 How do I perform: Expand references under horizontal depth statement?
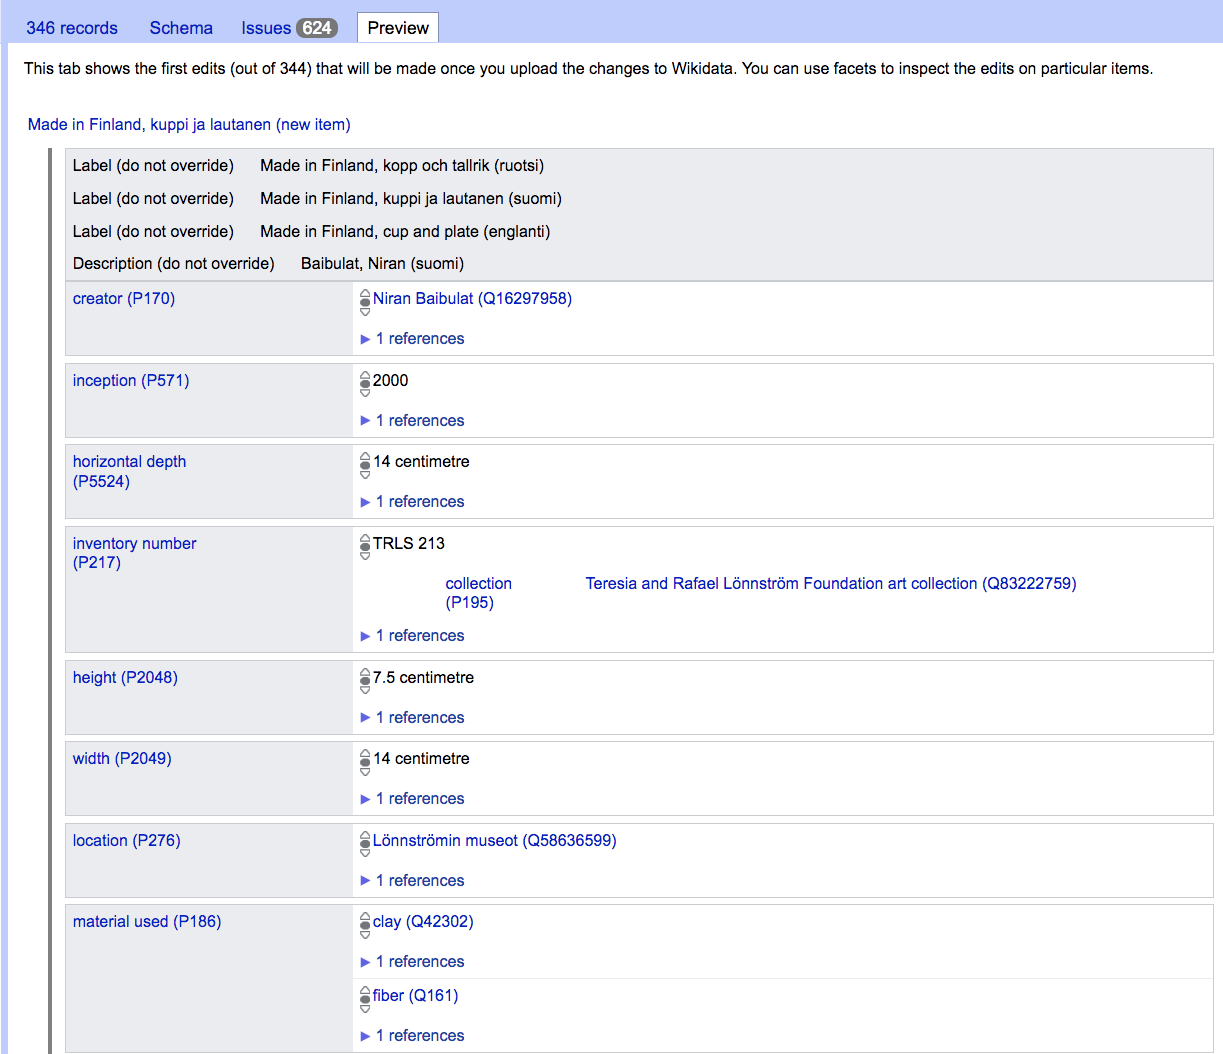click(x=412, y=502)
